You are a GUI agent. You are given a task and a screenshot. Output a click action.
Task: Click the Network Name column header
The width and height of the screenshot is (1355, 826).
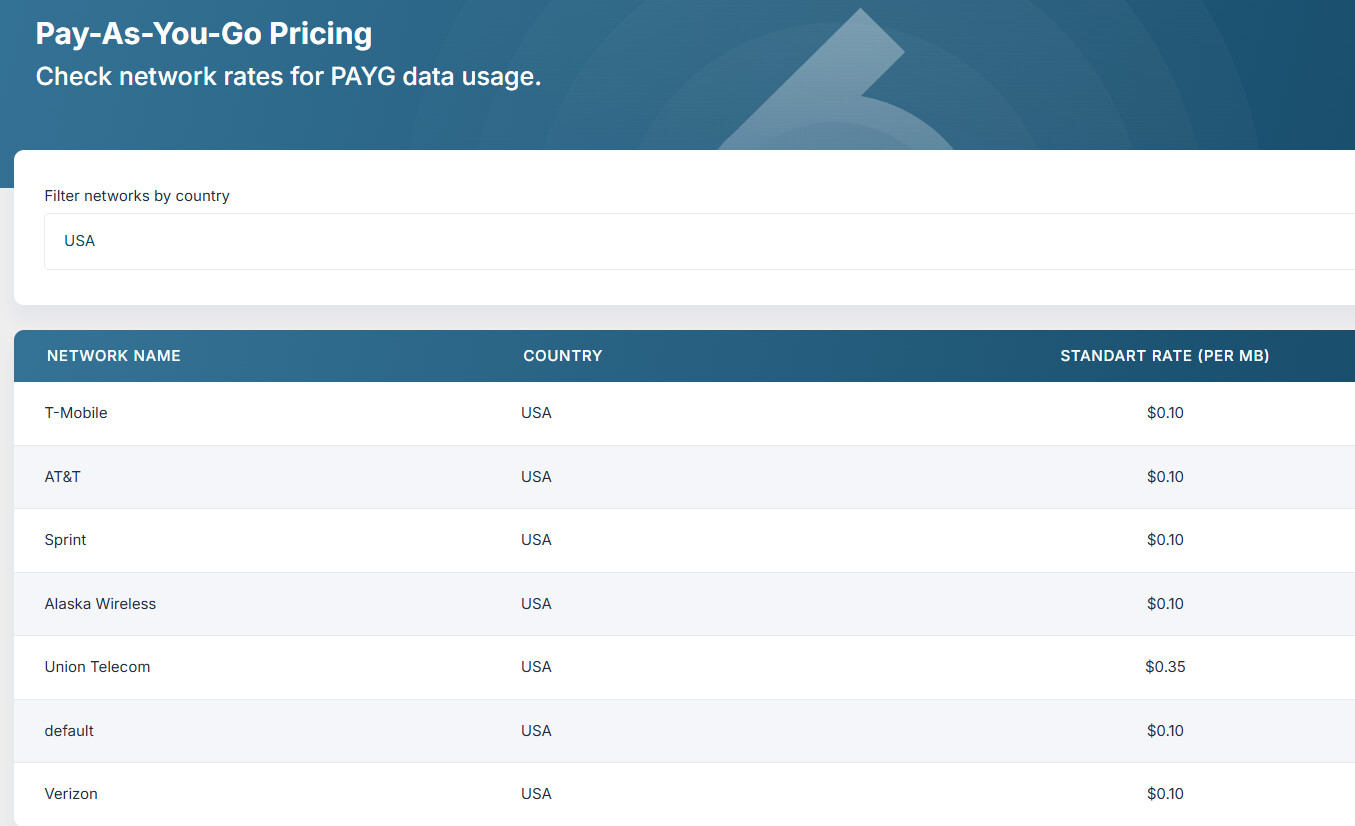pyautogui.click(x=114, y=356)
